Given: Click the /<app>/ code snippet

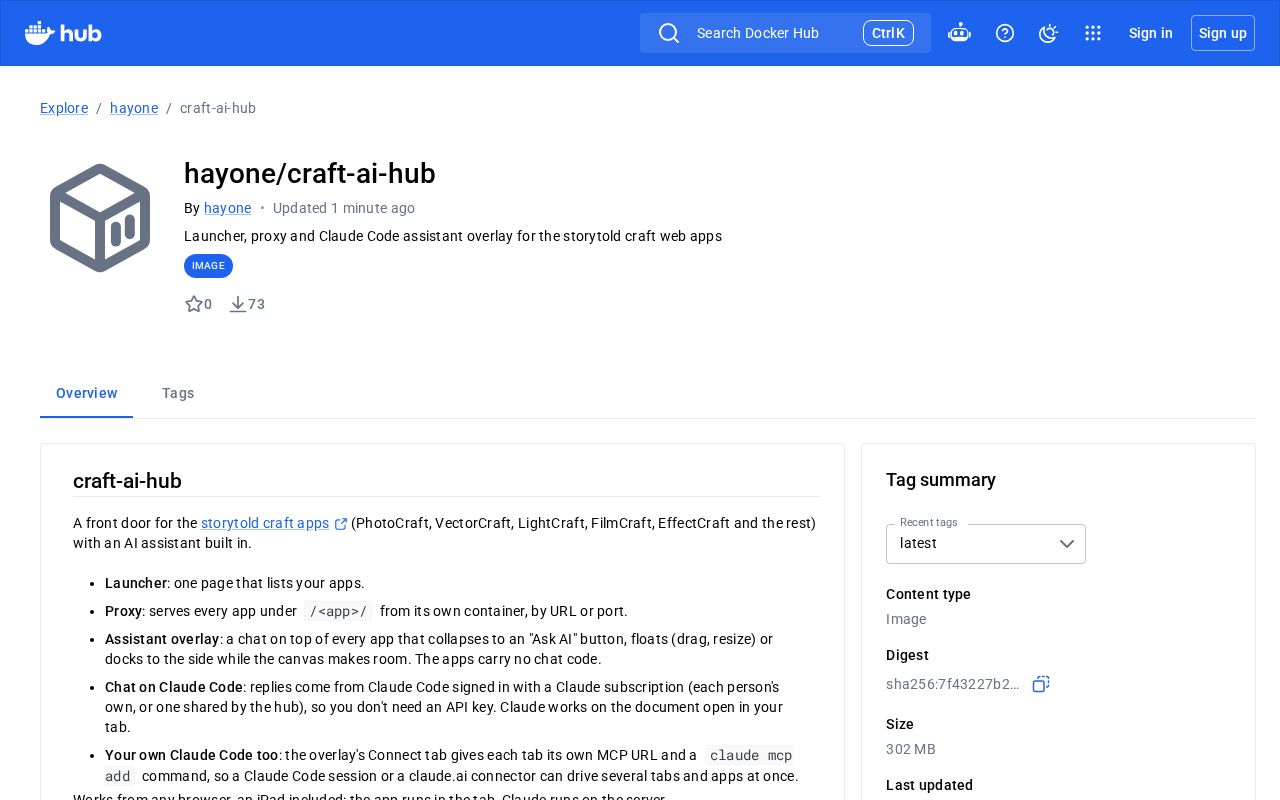Looking at the screenshot, I should click(x=338, y=611).
